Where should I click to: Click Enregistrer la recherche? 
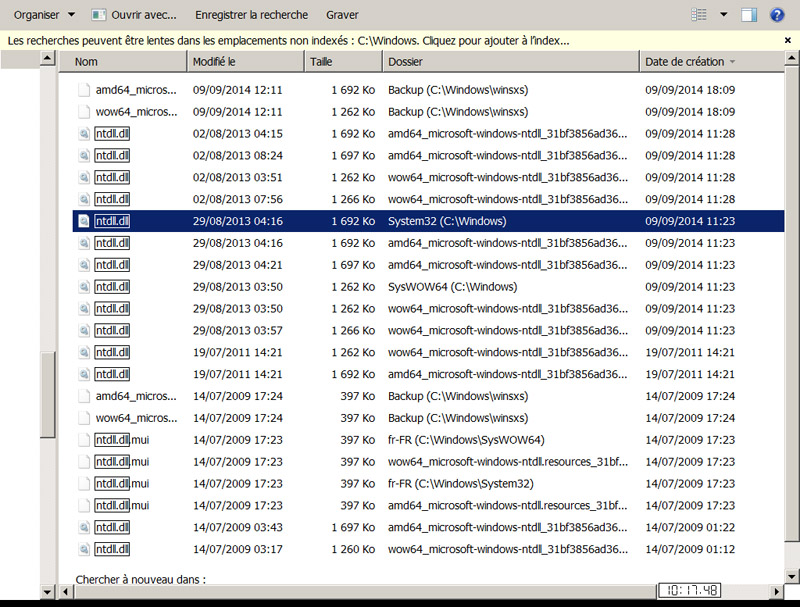click(252, 15)
